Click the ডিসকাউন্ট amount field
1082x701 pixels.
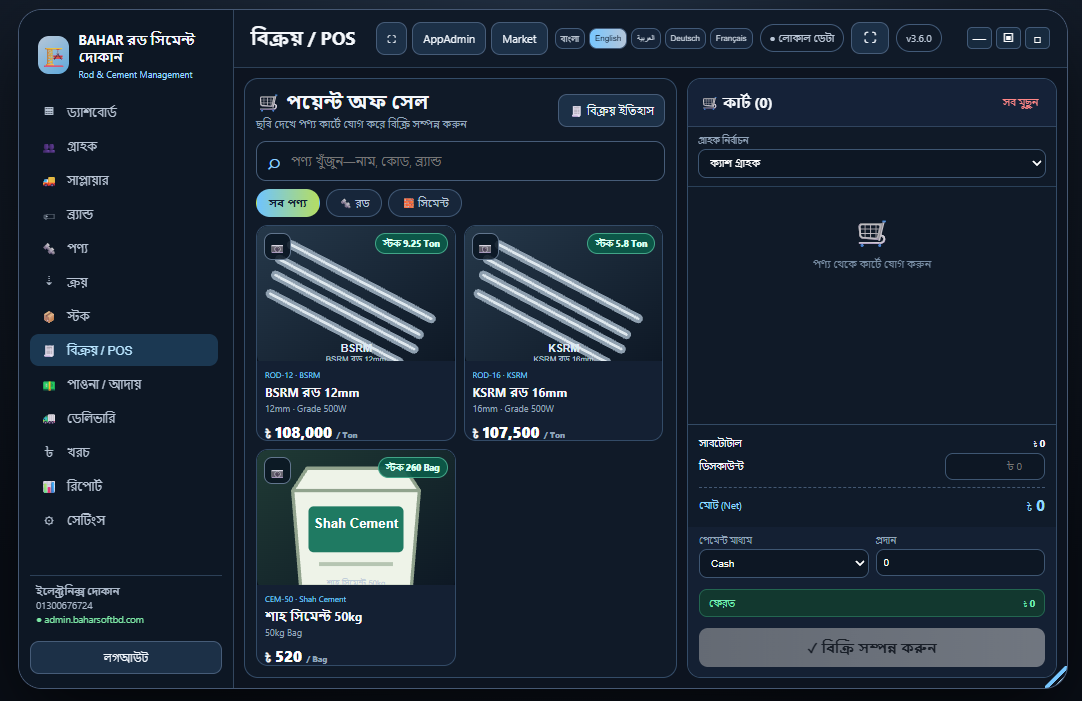(x=994, y=466)
